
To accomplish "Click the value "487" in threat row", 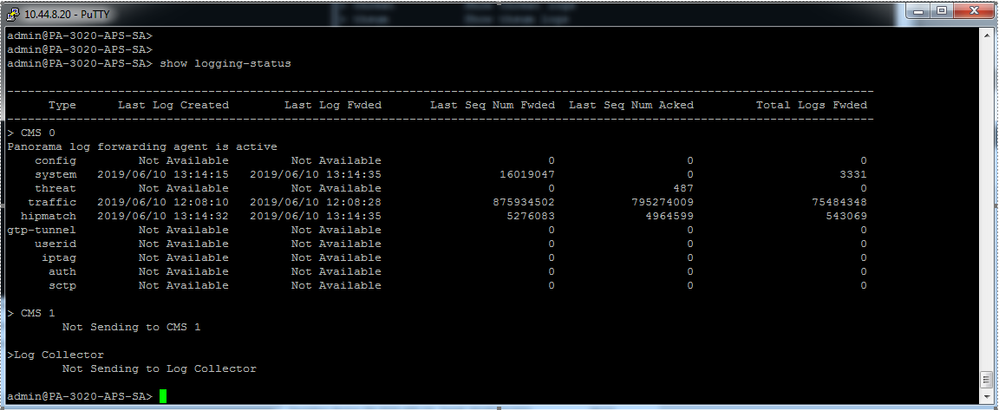I will [x=683, y=188].
